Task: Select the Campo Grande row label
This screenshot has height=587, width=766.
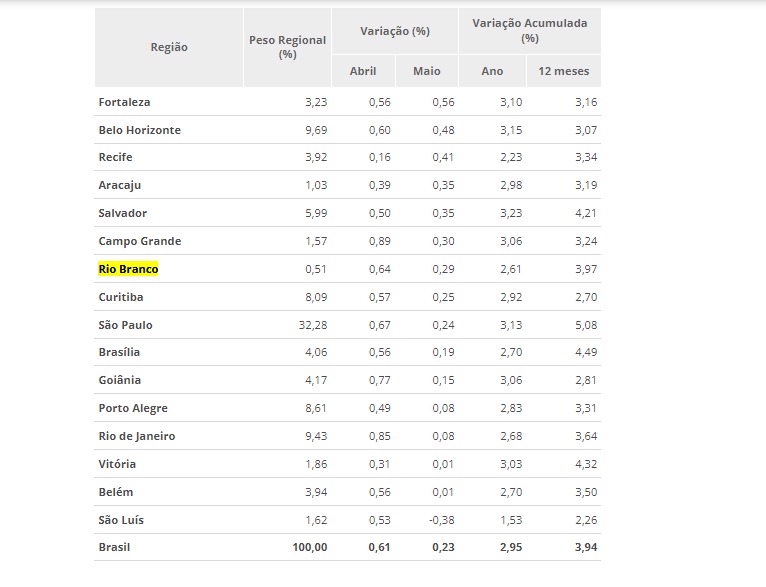Action: [139, 241]
